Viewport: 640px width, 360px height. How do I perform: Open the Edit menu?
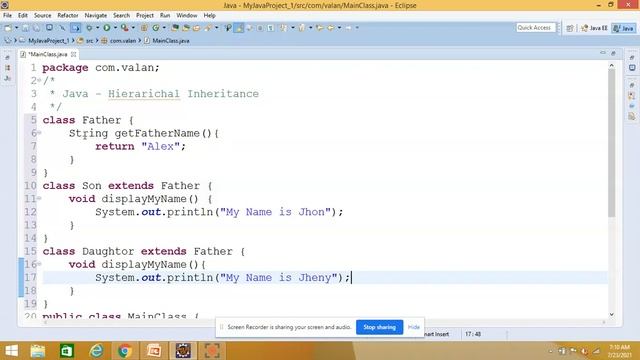pyautogui.click(x=23, y=16)
